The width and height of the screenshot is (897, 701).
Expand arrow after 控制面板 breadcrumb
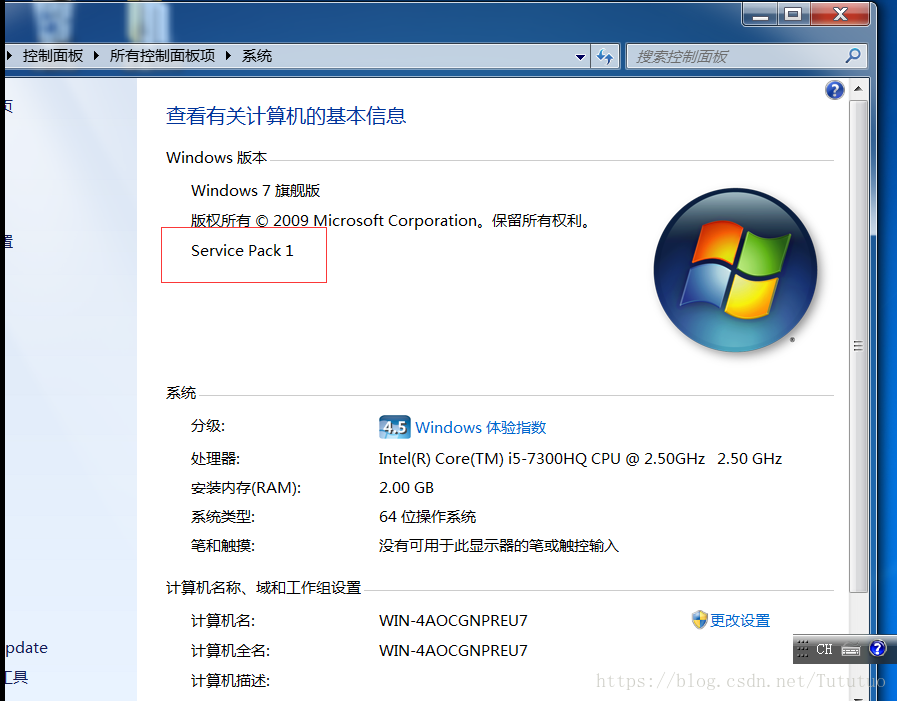click(96, 56)
